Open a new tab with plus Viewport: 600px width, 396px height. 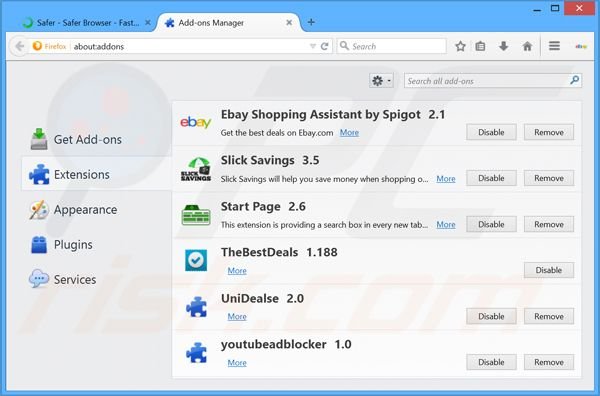click(x=311, y=22)
